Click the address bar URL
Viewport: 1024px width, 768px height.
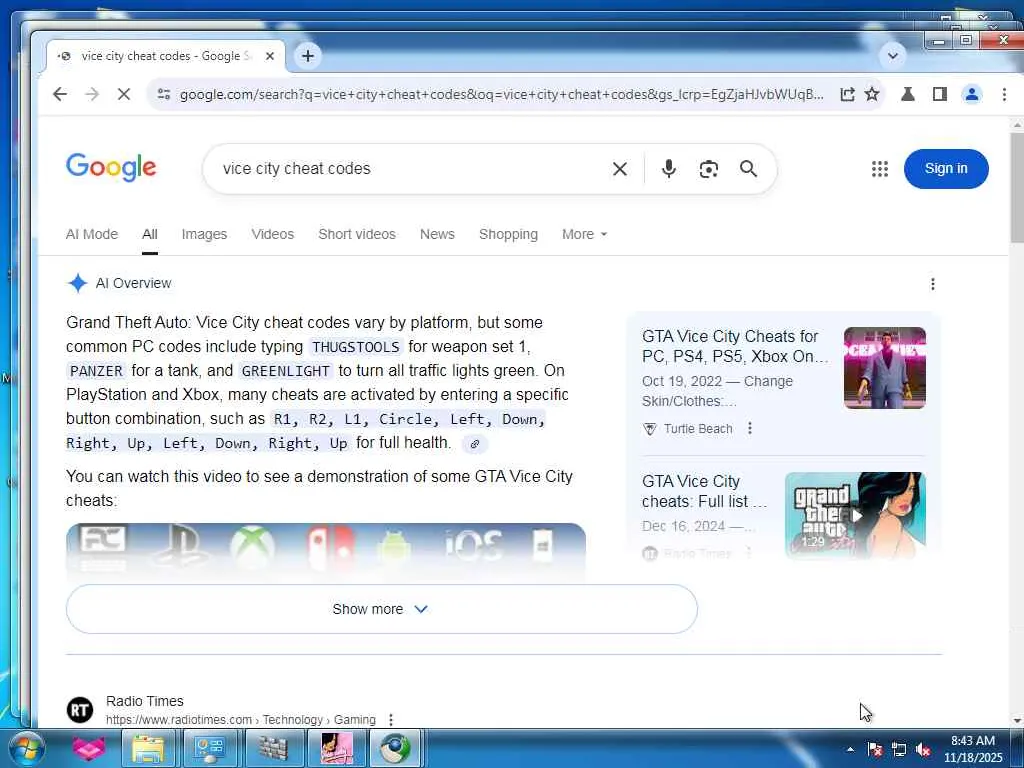coord(502,95)
